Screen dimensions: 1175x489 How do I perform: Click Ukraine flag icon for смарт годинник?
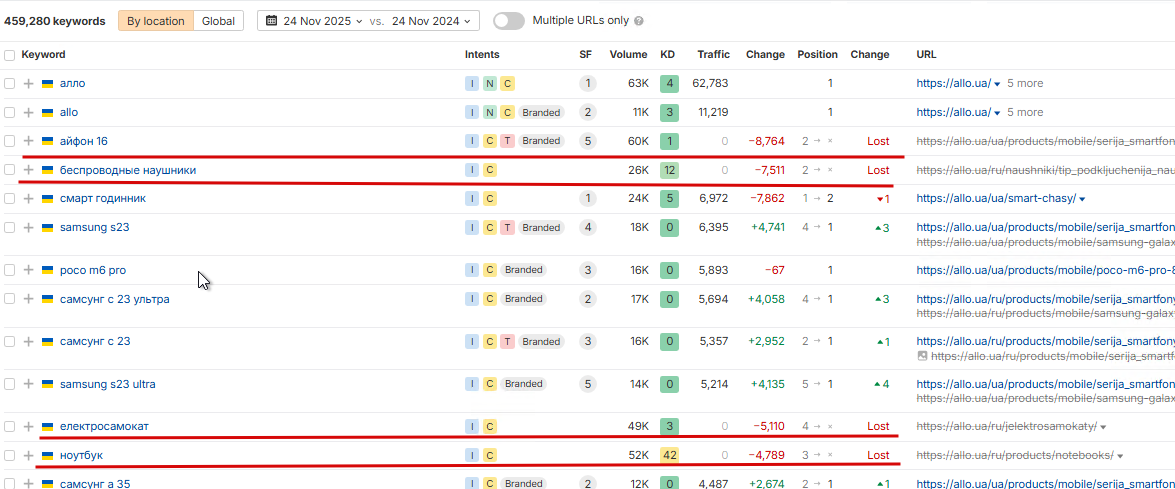(47, 198)
